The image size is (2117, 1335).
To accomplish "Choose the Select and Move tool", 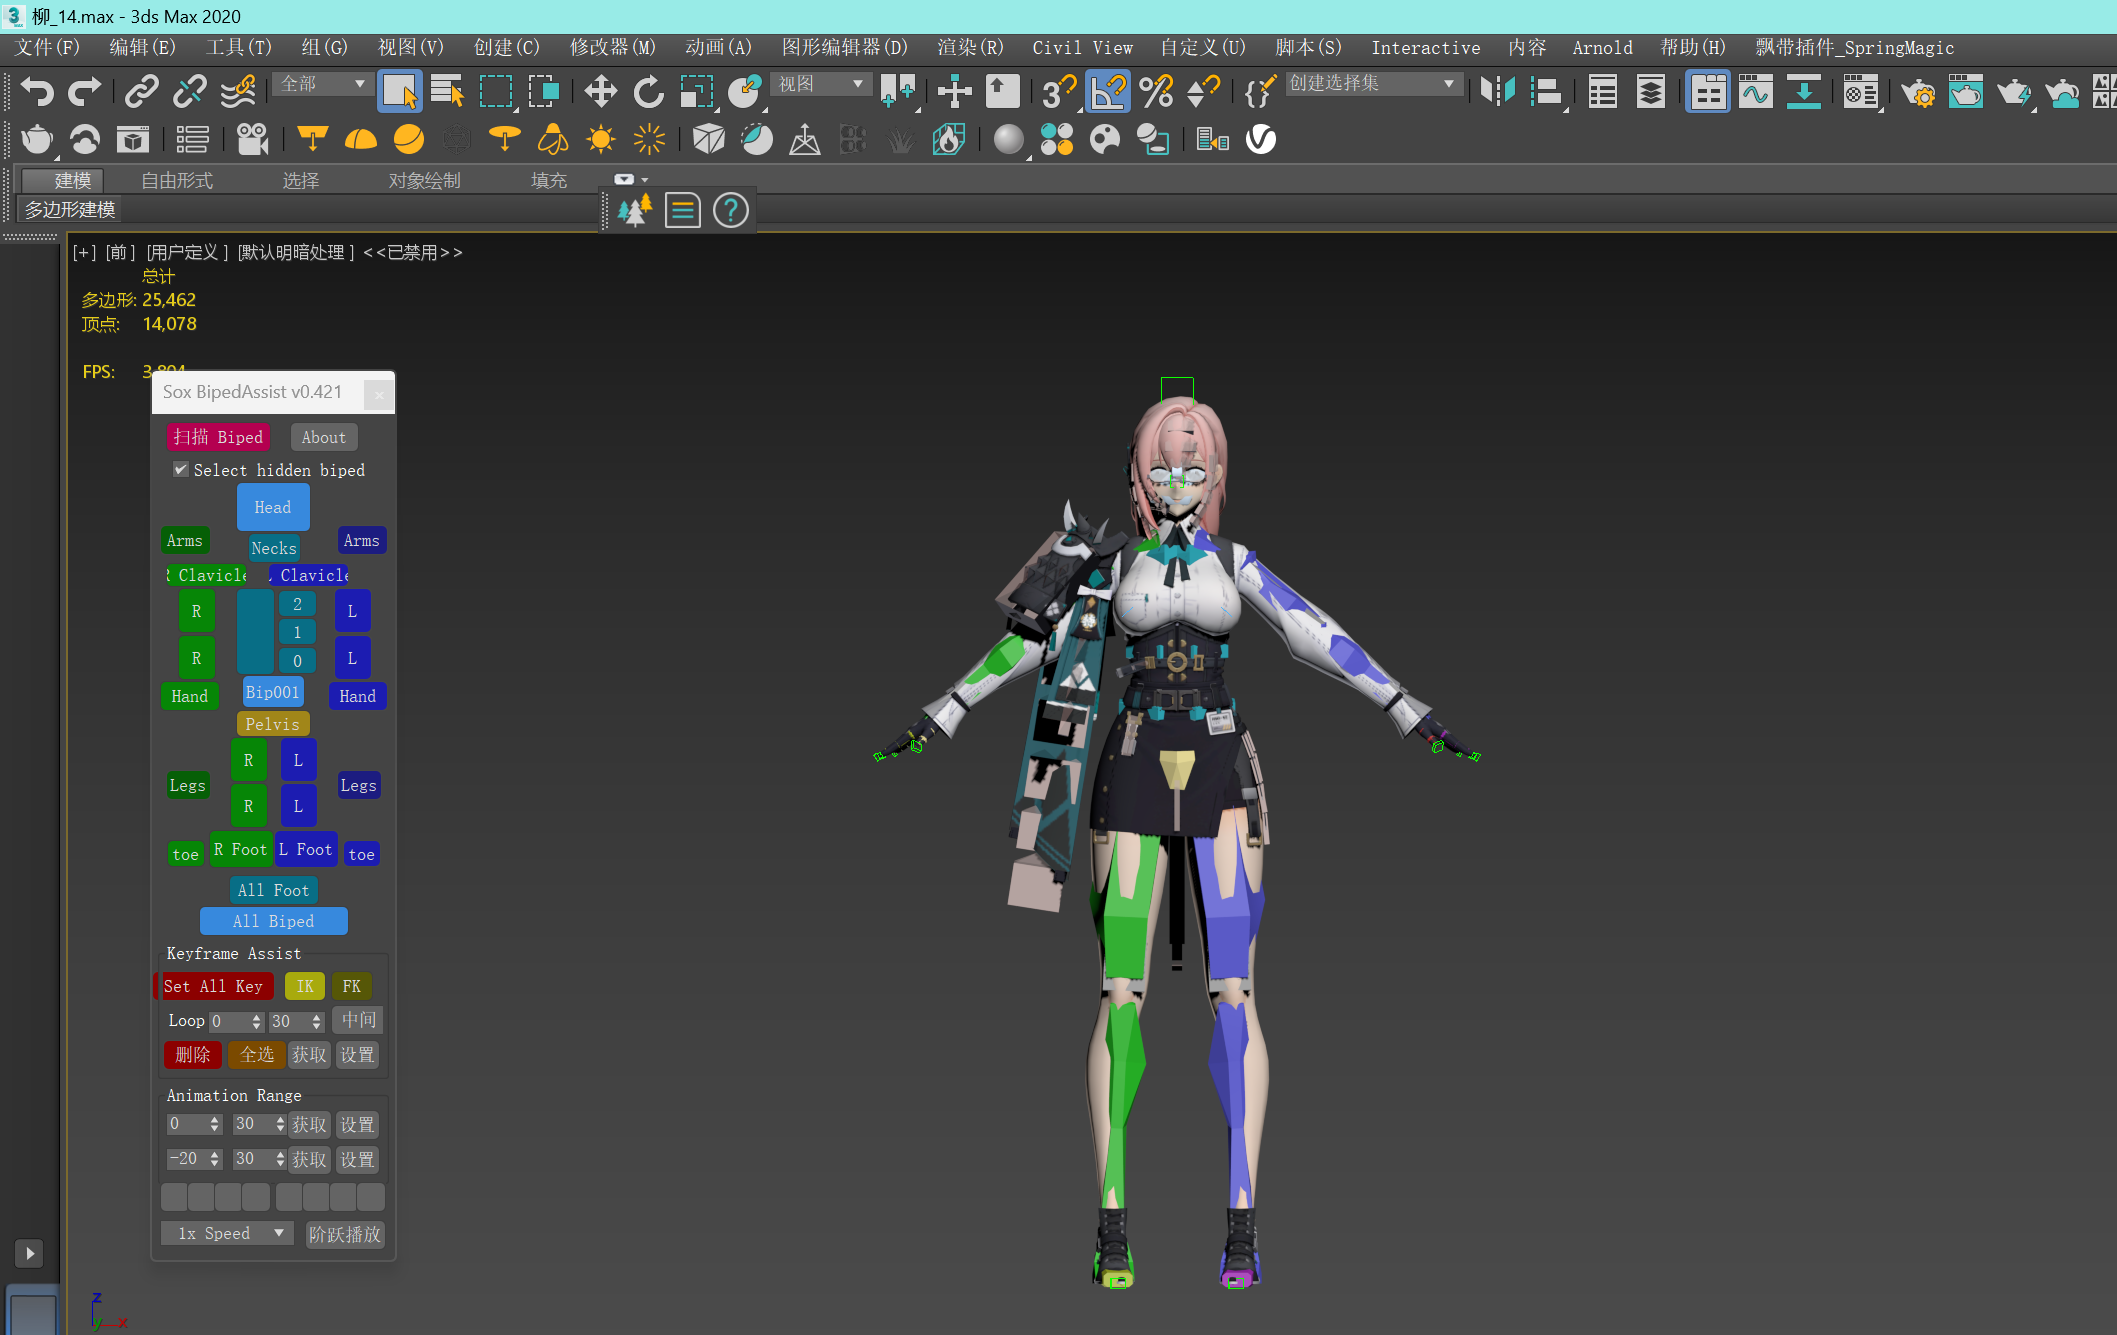I will (x=600, y=92).
